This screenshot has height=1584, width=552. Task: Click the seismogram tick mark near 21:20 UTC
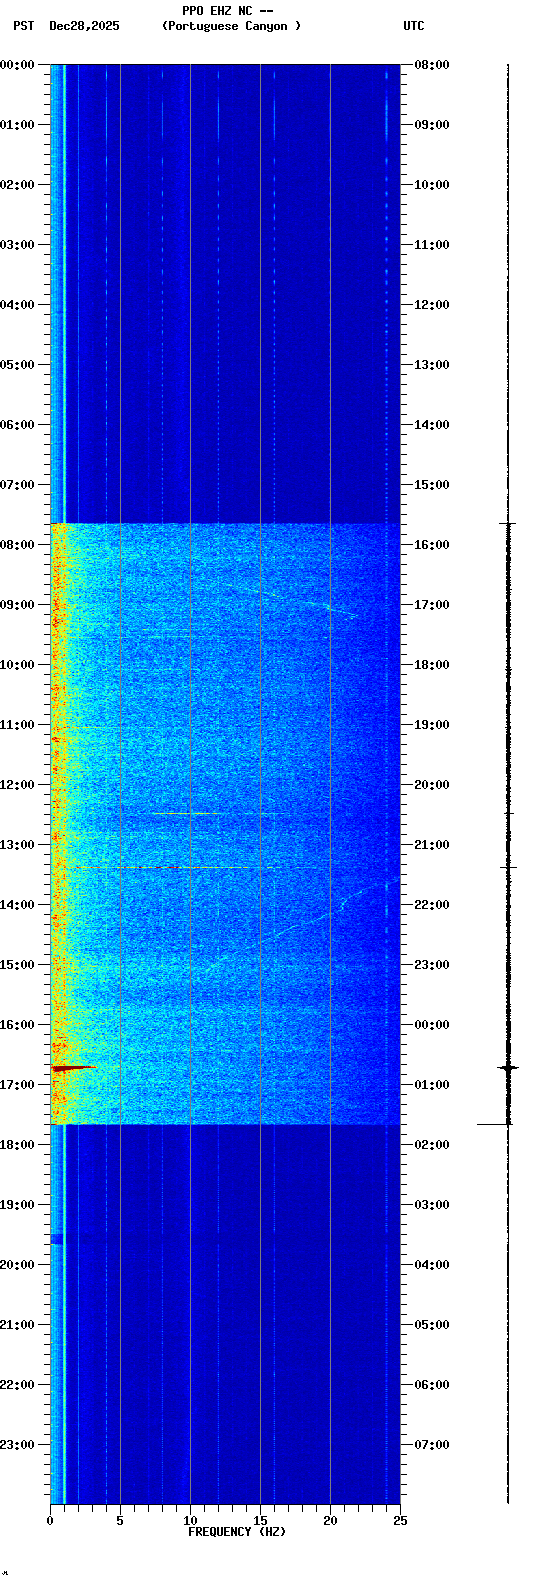point(508,867)
